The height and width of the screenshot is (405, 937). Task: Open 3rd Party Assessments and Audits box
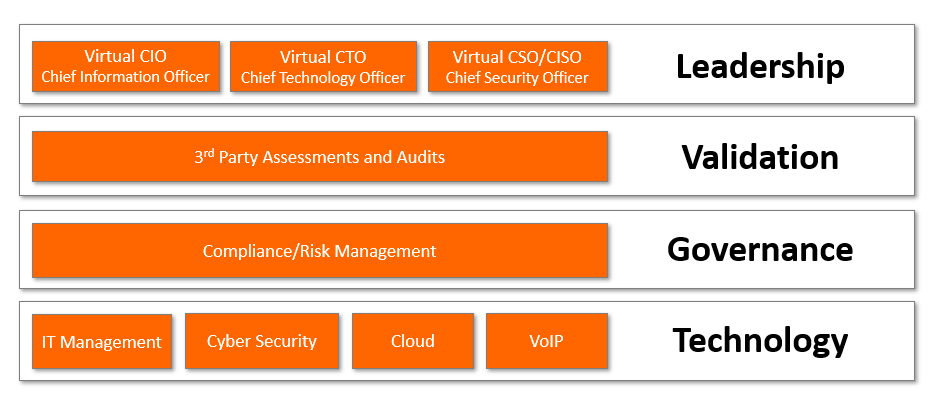(319, 157)
